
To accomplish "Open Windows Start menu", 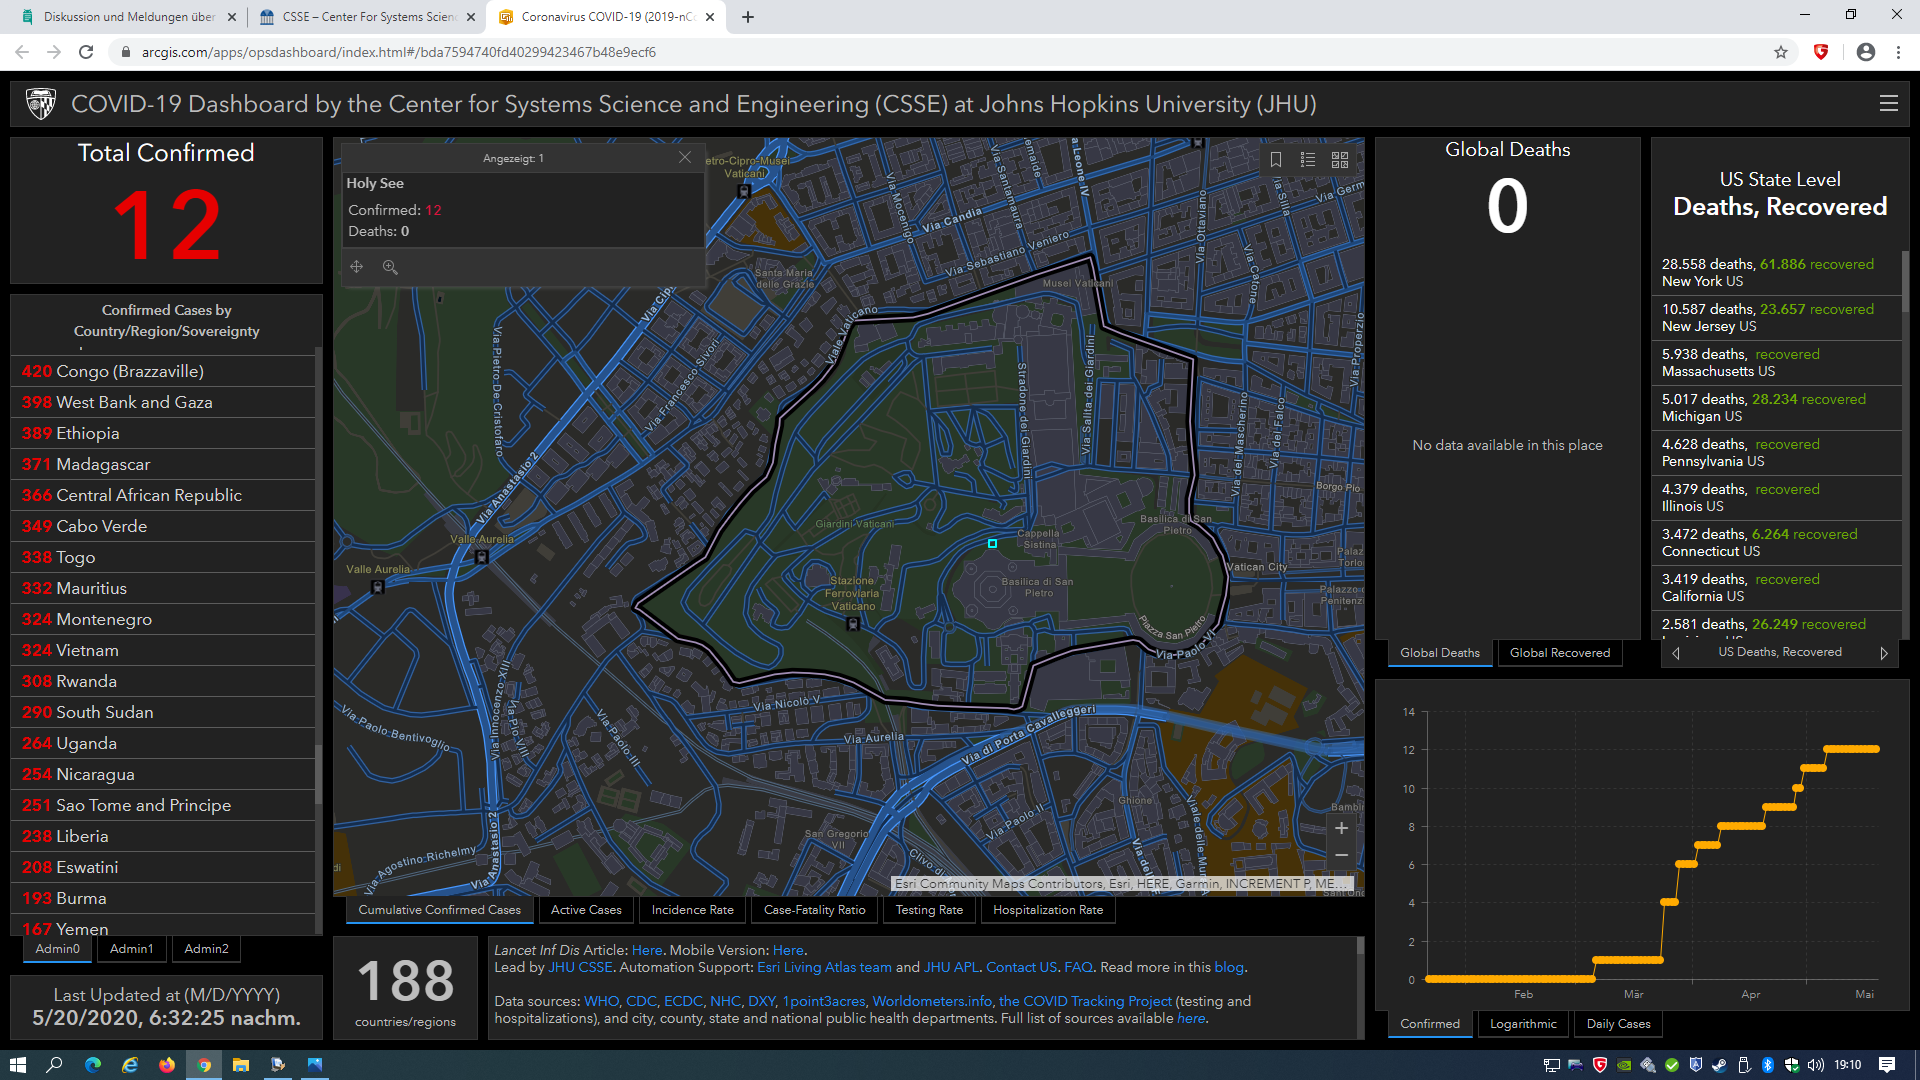I will point(17,1065).
